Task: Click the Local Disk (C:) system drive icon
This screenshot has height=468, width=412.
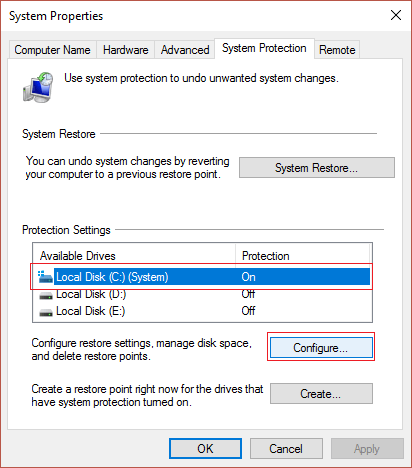Action: pyautogui.click(x=45, y=277)
